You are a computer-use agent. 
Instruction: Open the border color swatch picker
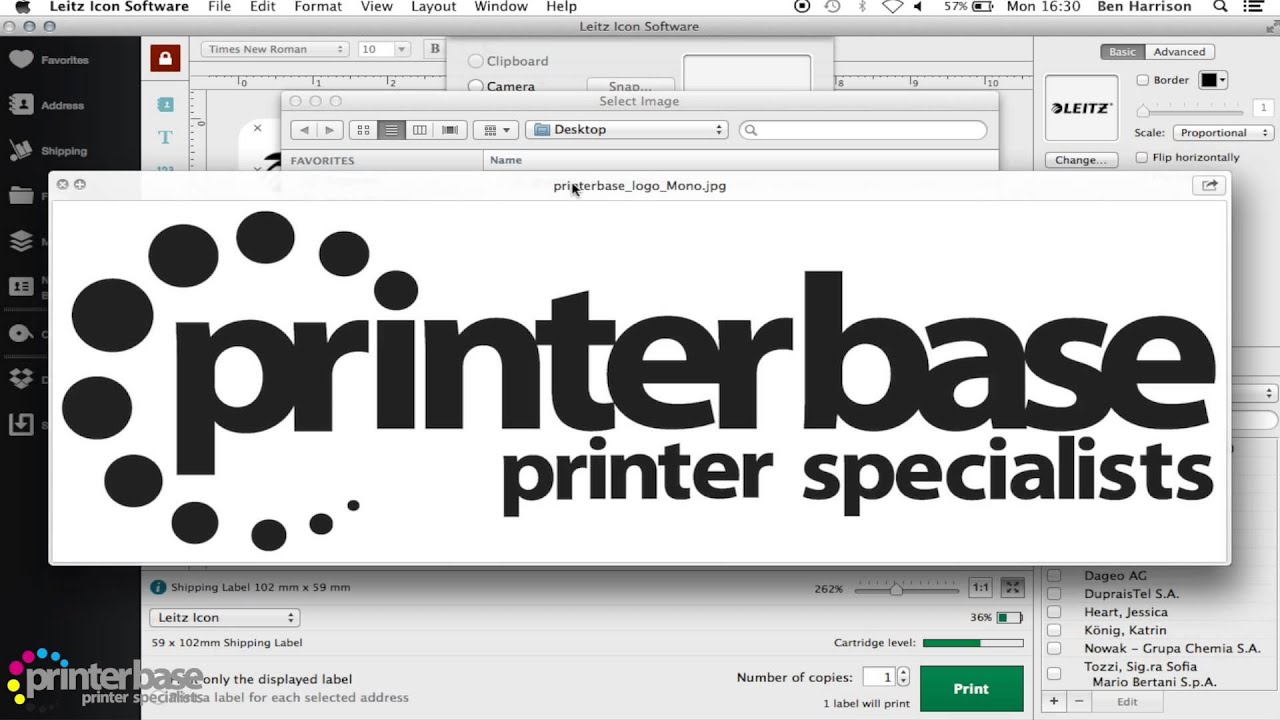pyautogui.click(x=1212, y=80)
